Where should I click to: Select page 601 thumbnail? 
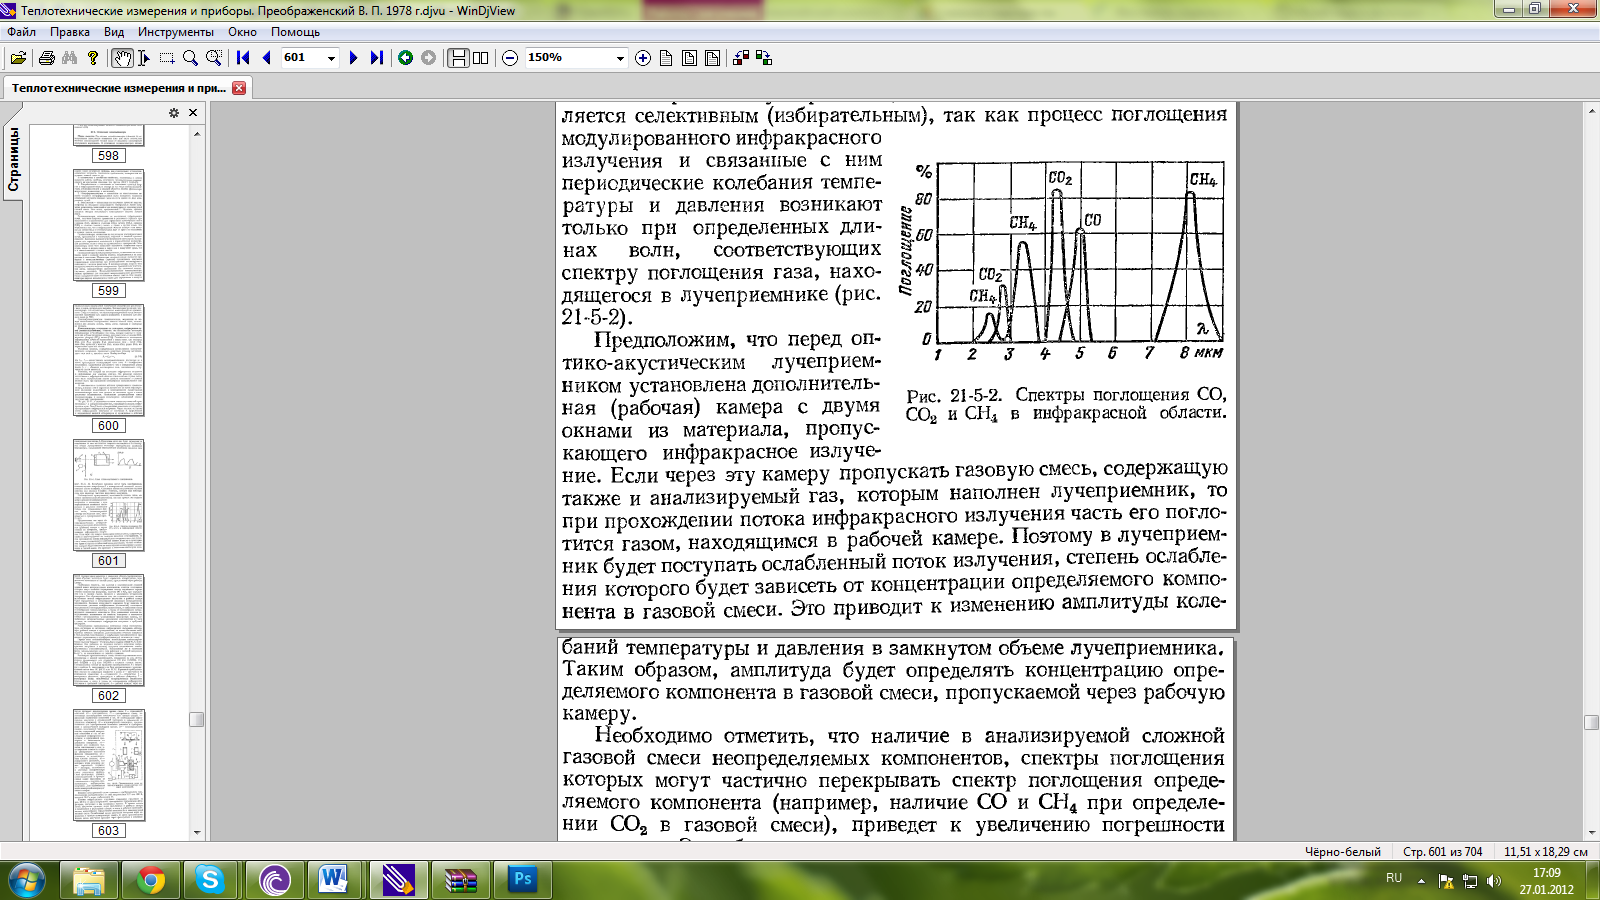pos(109,495)
